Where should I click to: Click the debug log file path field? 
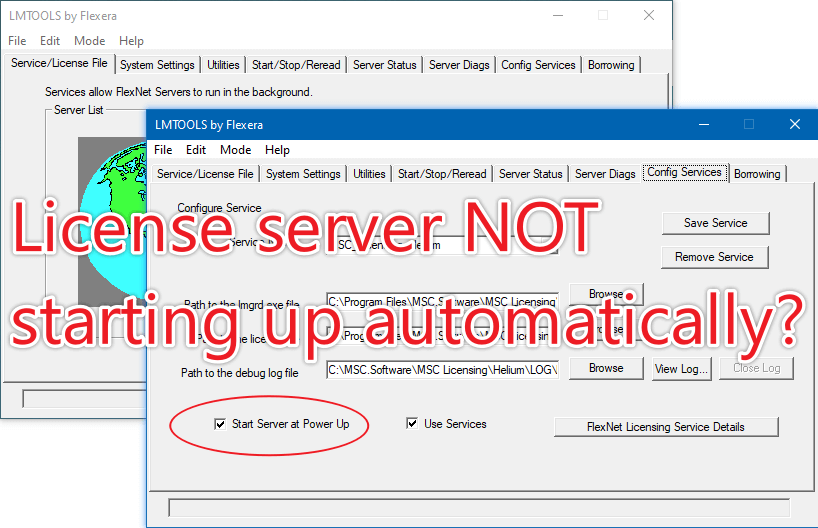(x=441, y=369)
